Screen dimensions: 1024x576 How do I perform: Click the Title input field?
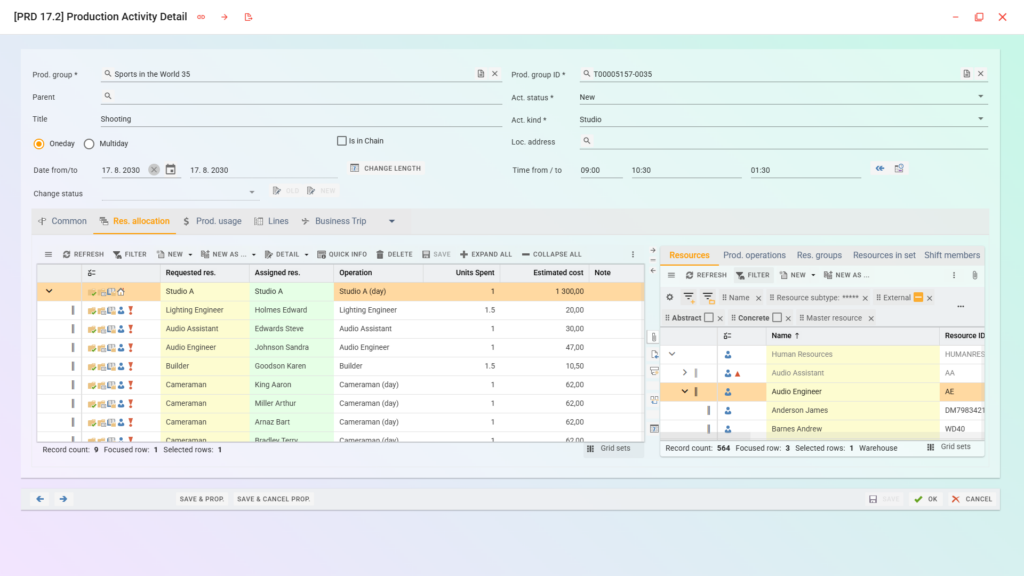point(300,119)
